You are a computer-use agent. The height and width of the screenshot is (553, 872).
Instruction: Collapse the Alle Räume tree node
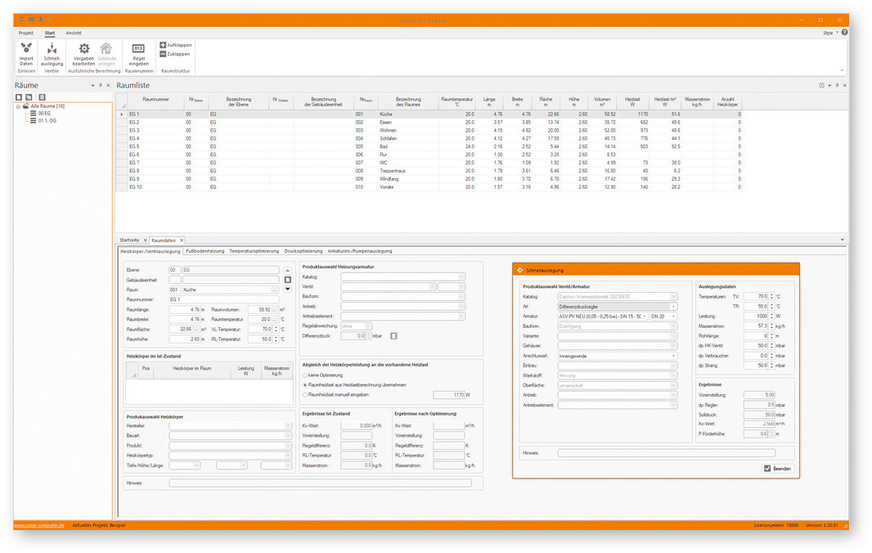(18, 106)
